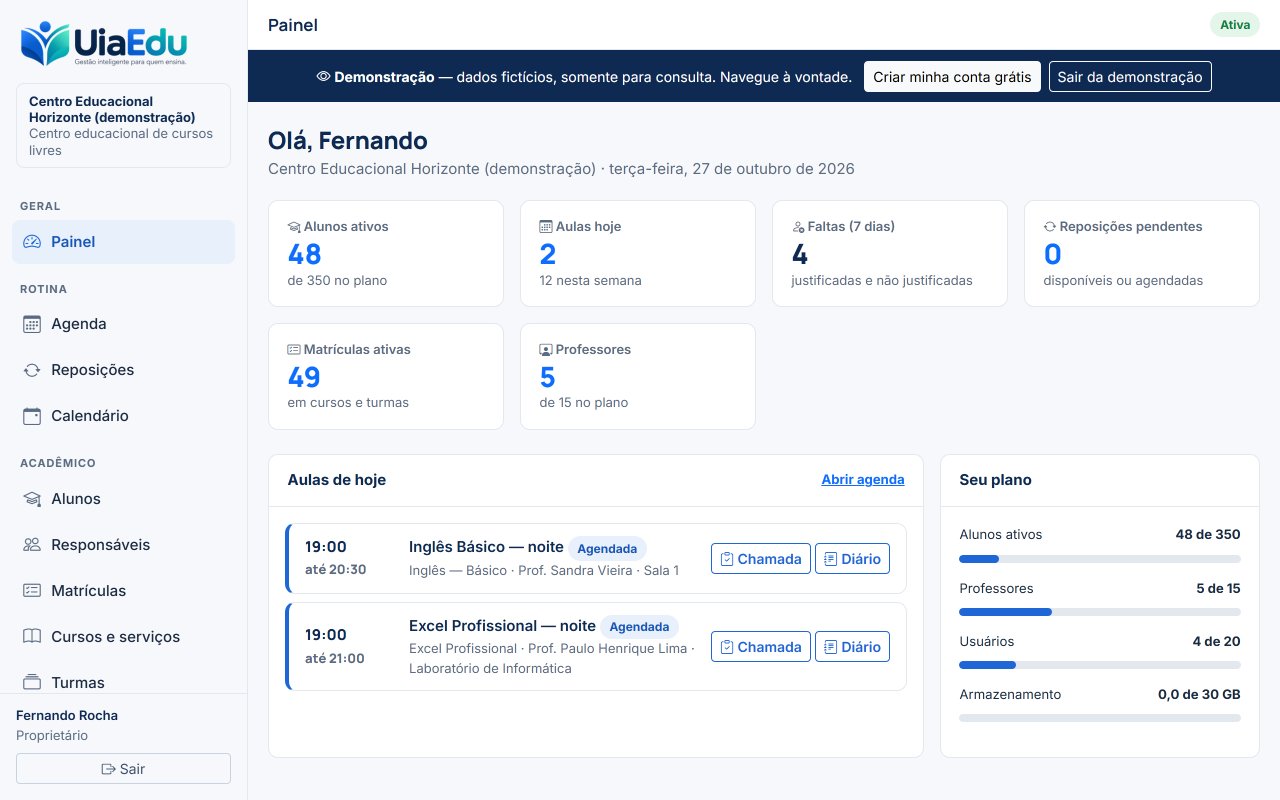Click the calendar icon on Aulas hoje card
This screenshot has width=1280, height=800.
pos(546,227)
